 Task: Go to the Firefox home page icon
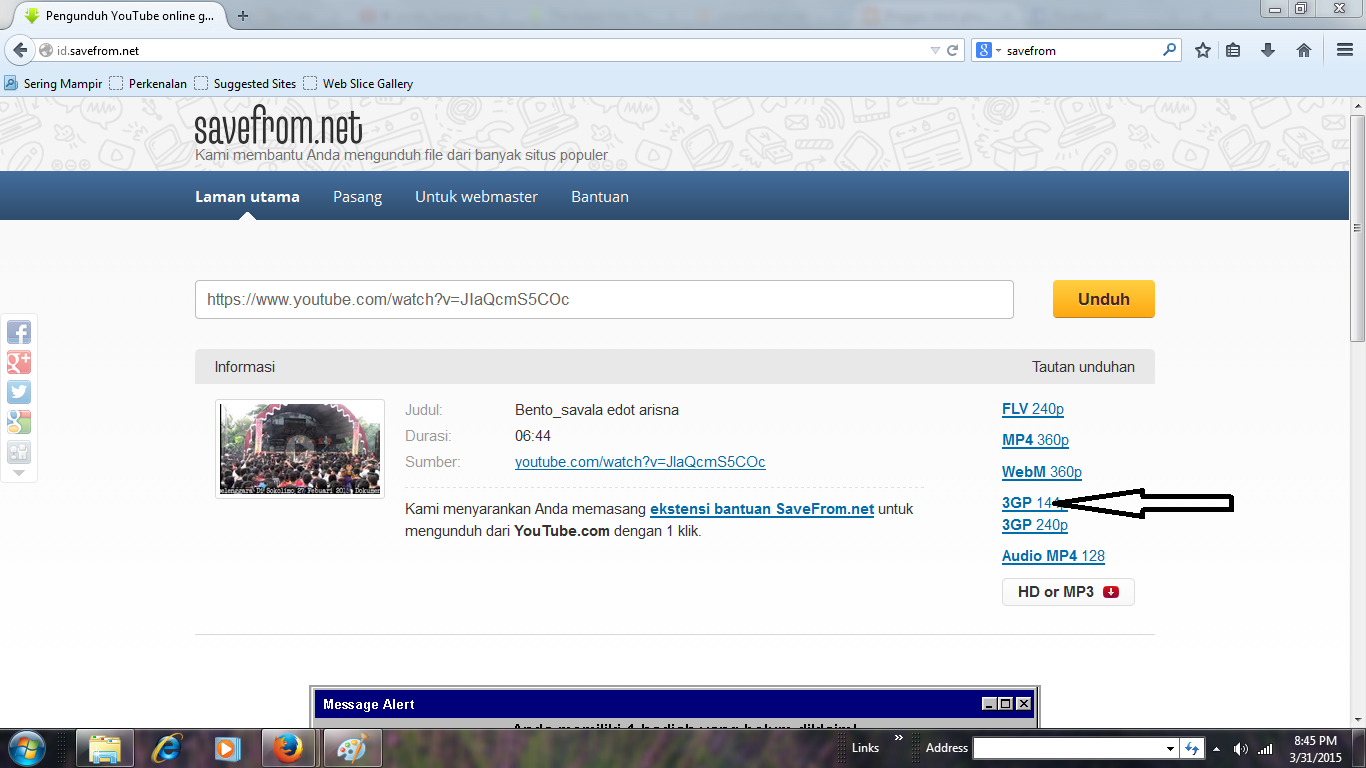tap(1304, 50)
